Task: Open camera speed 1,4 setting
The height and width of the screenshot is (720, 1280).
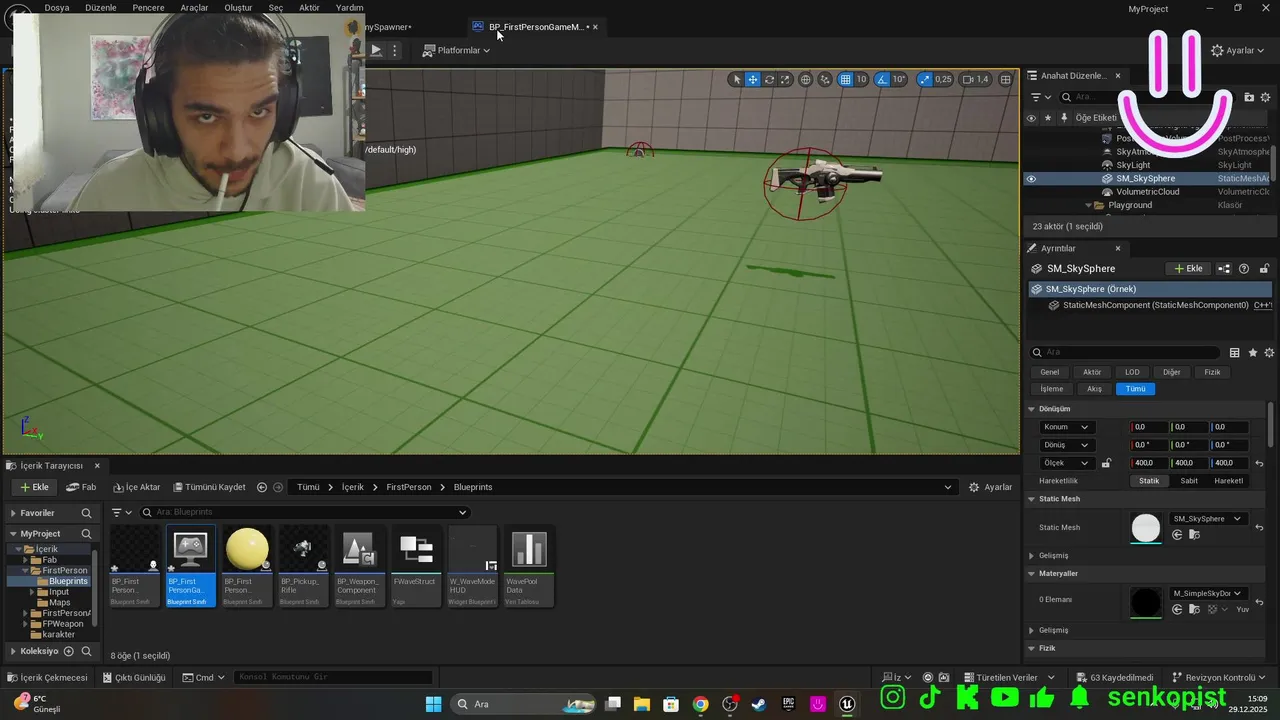Action: [975, 79]
